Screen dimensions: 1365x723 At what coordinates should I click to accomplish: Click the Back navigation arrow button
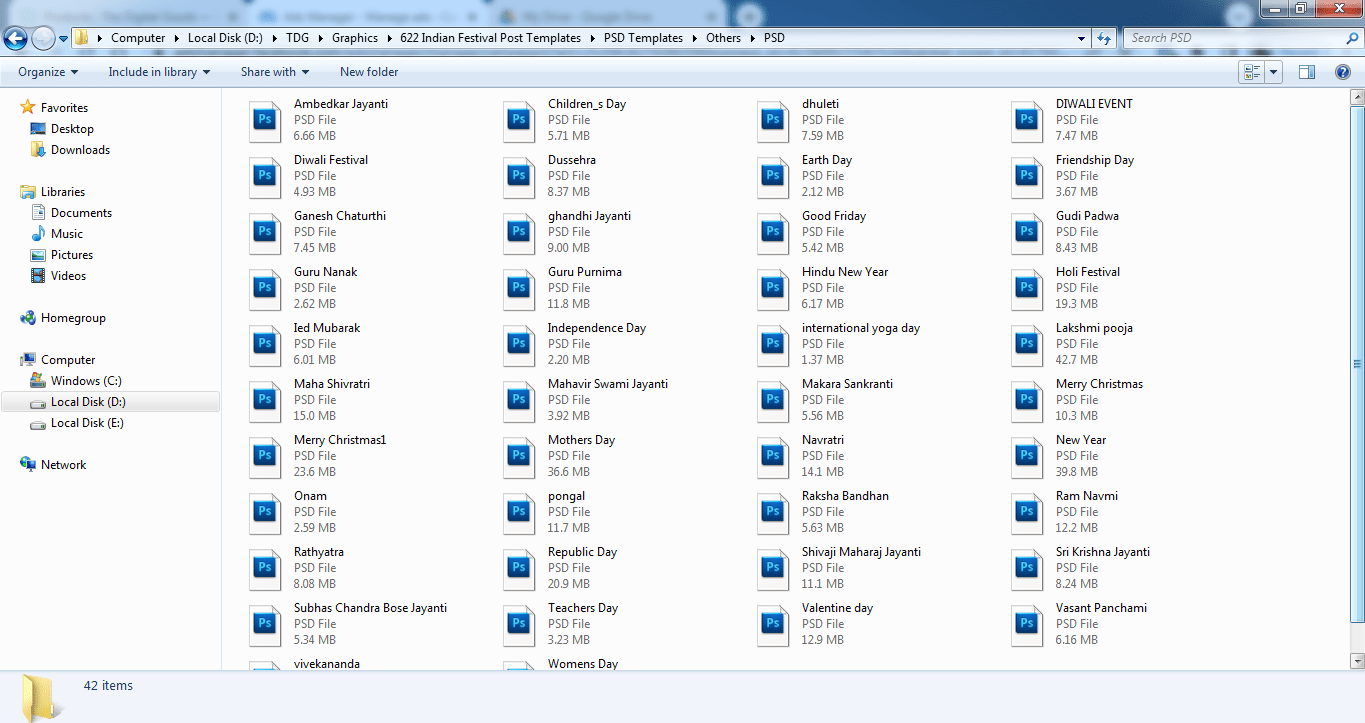pyautogui.click(x=16, y=38)
